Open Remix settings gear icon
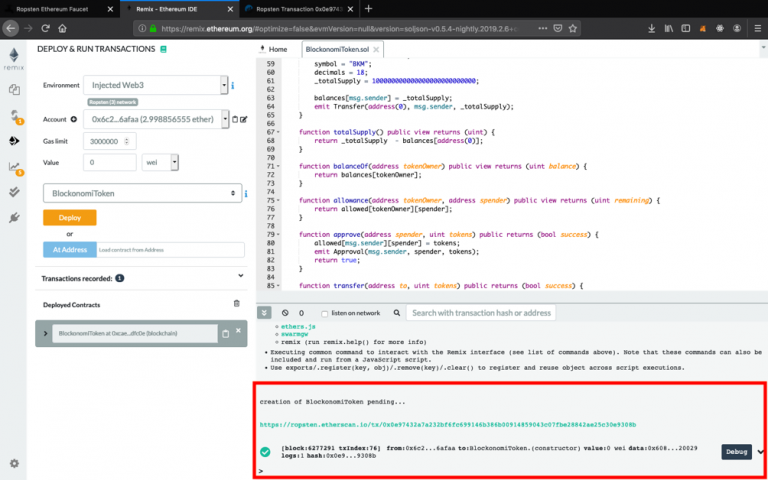The height and width of the screenshot is (480, 768). pyautogui.click(x=14, y=463)
